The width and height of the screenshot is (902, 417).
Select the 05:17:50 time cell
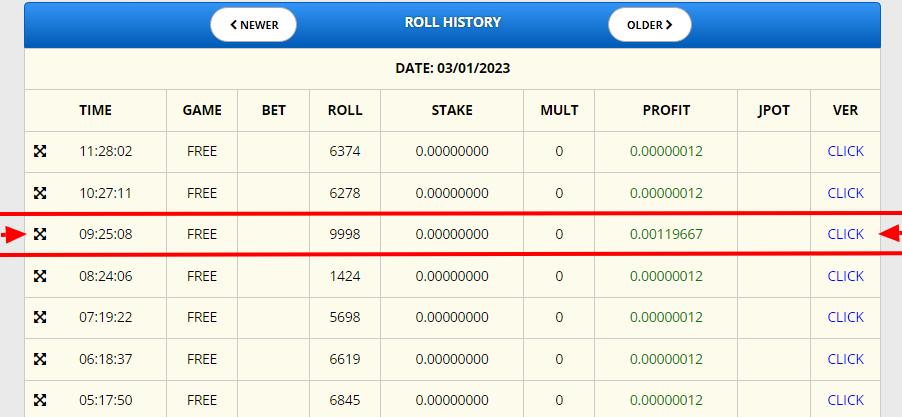click(x=106, y=400)
